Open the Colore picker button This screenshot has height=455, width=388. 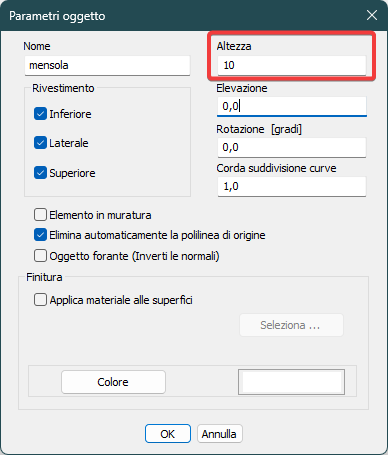pyautogui.click(x=113, y=382)
